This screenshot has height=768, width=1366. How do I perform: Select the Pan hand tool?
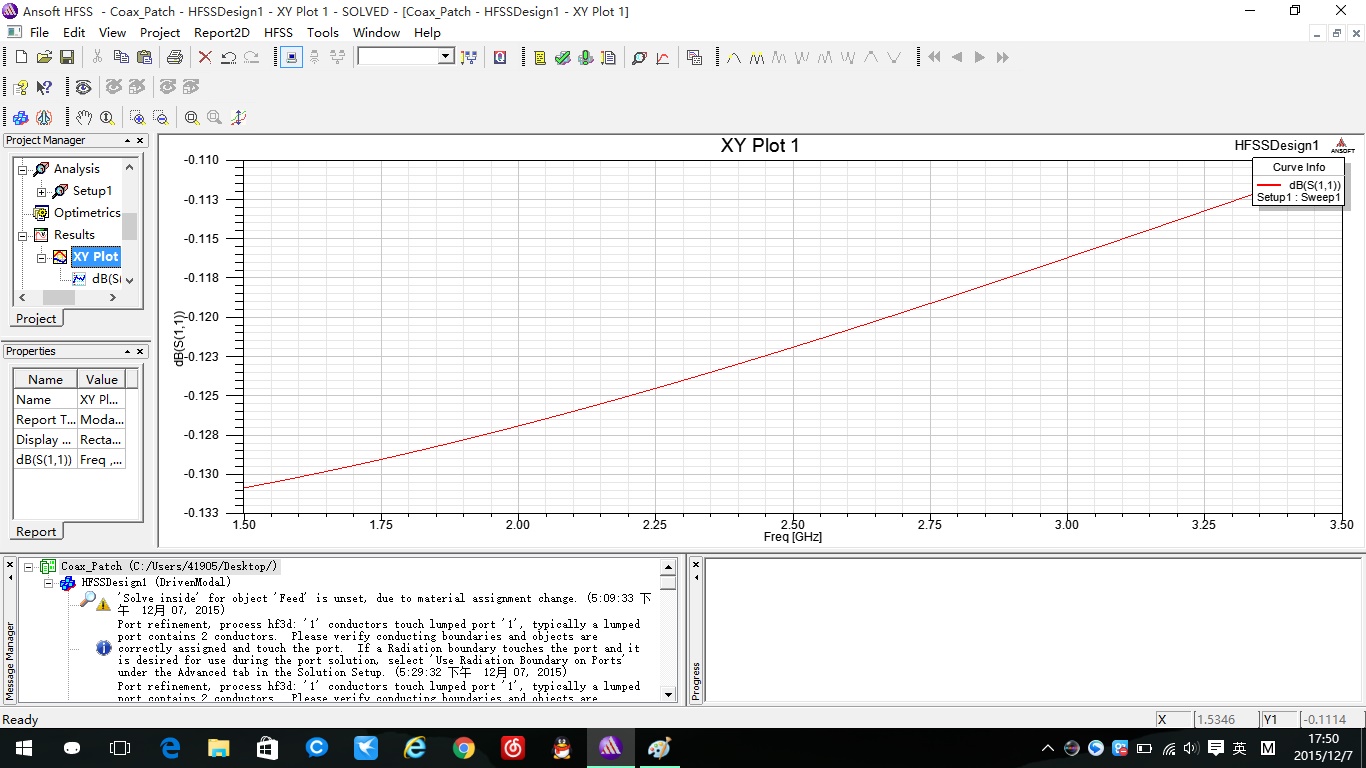click(x=84, y=117)
